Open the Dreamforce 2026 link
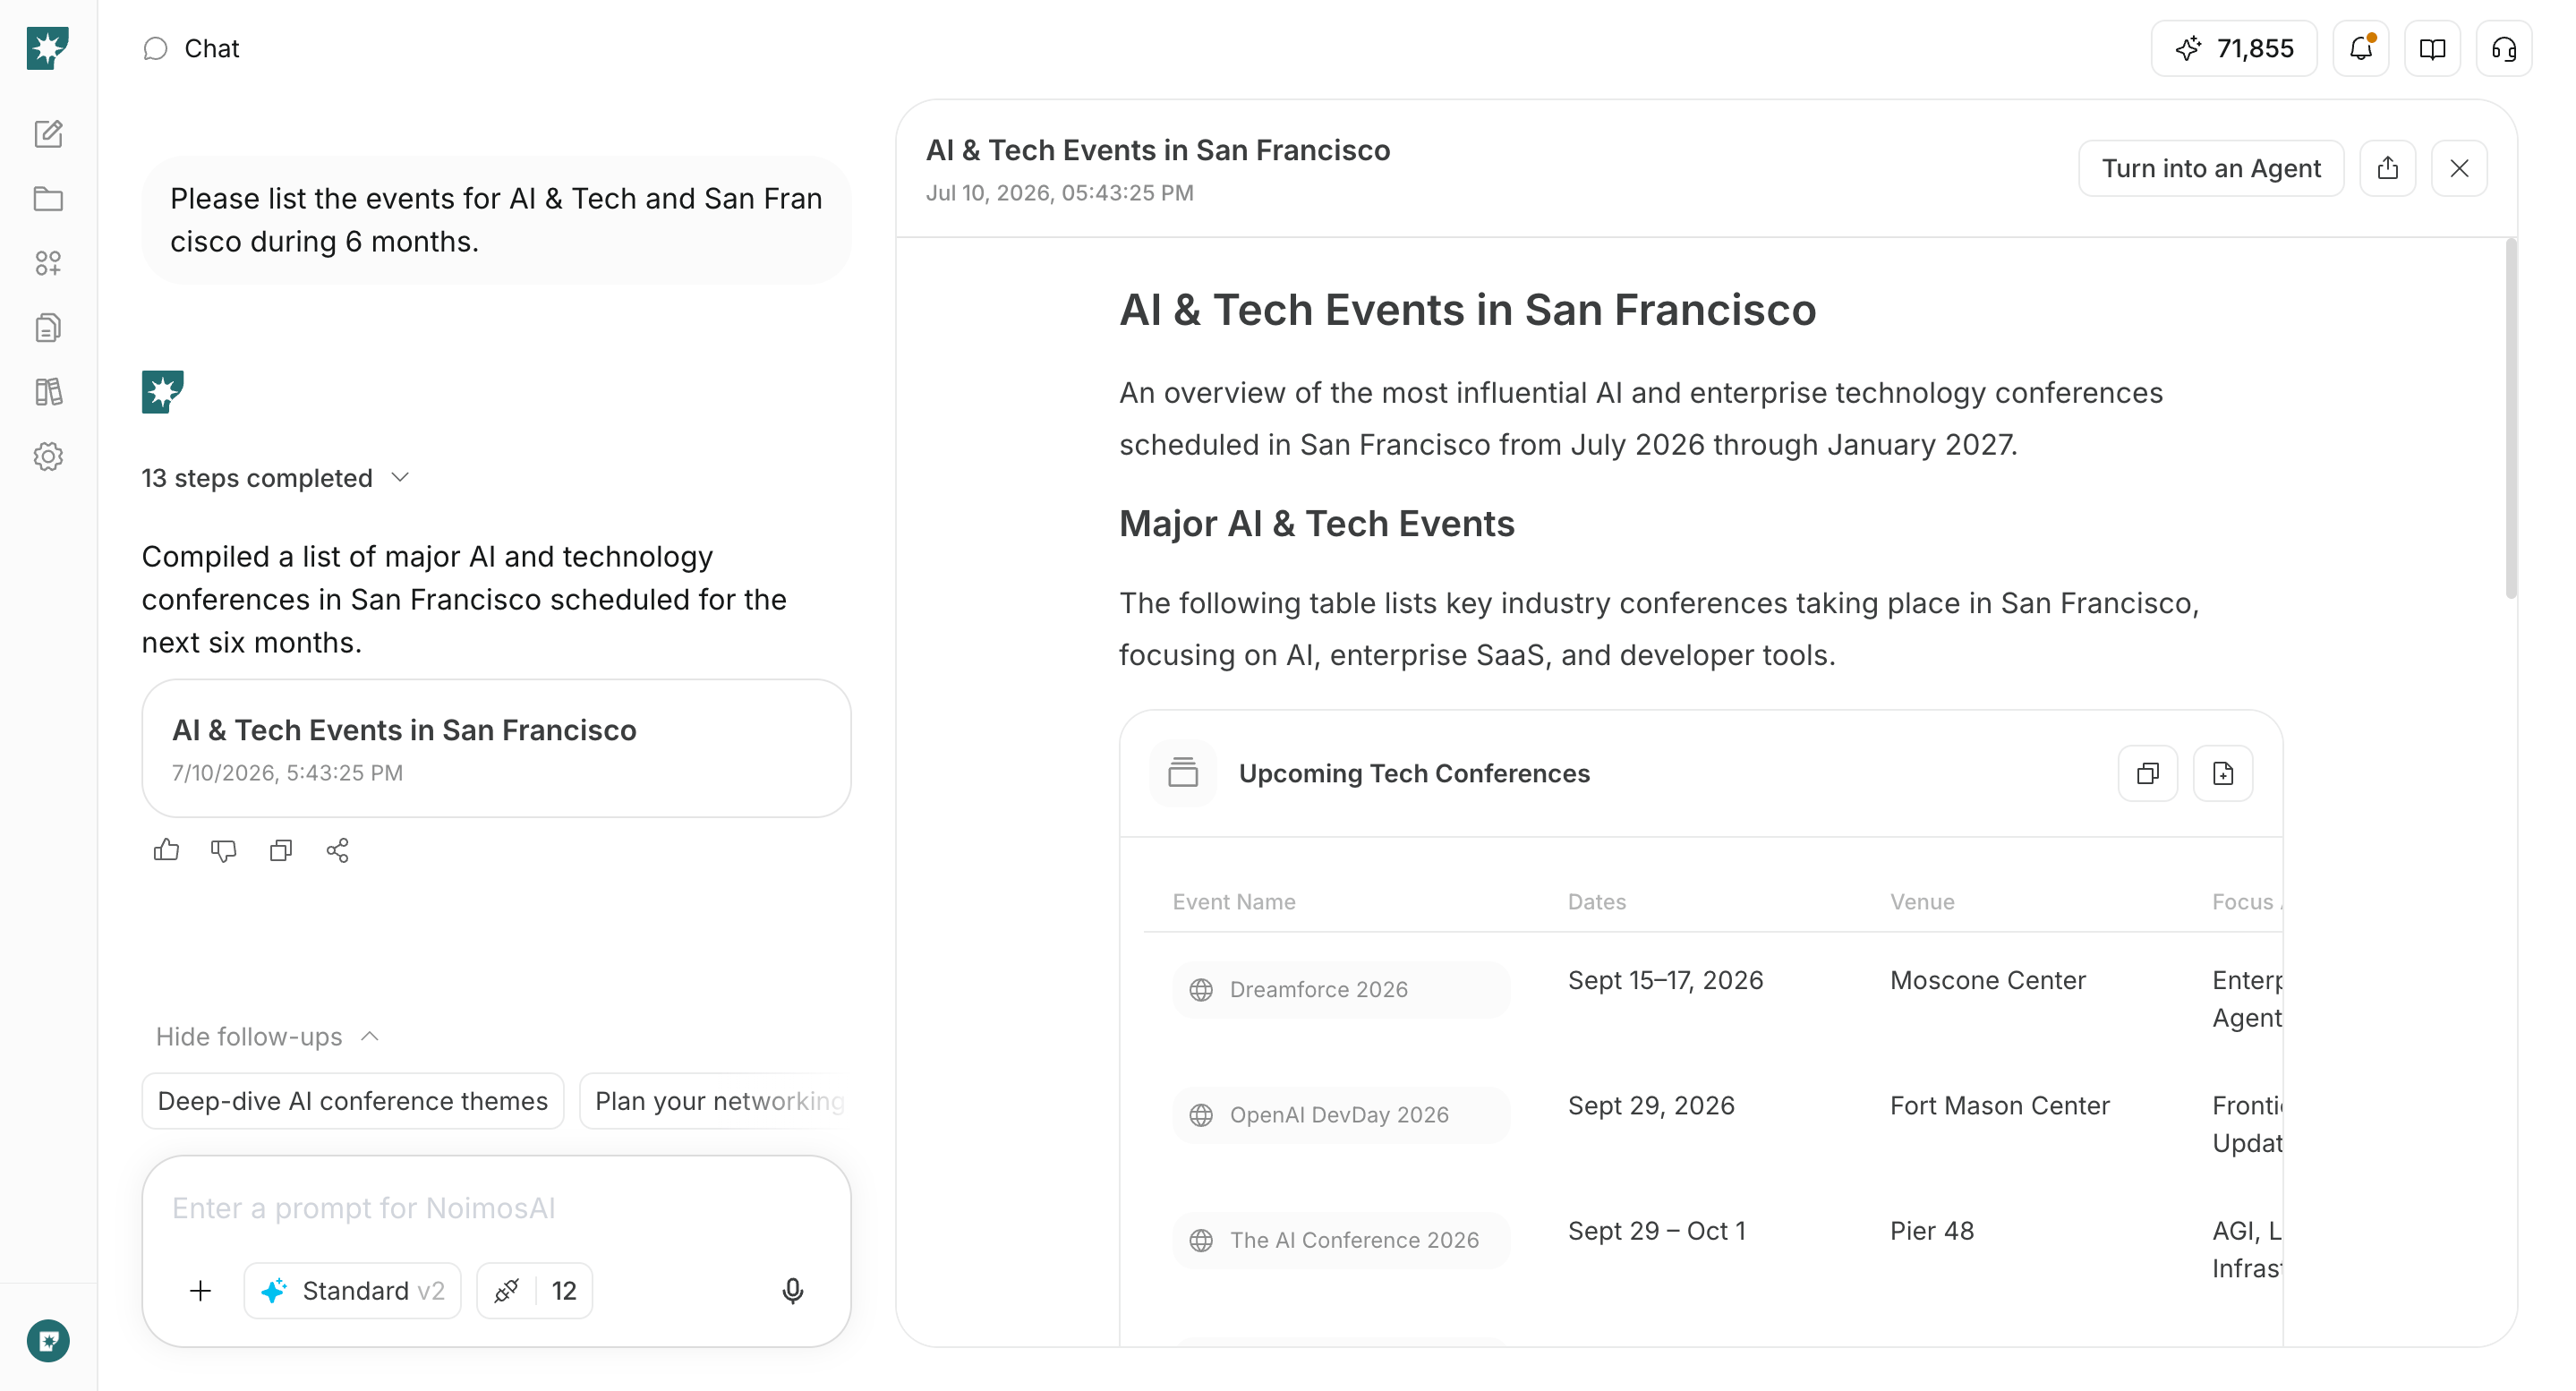The image size is (2576, 1391). pyautogui.click(x=1341, y=989)
